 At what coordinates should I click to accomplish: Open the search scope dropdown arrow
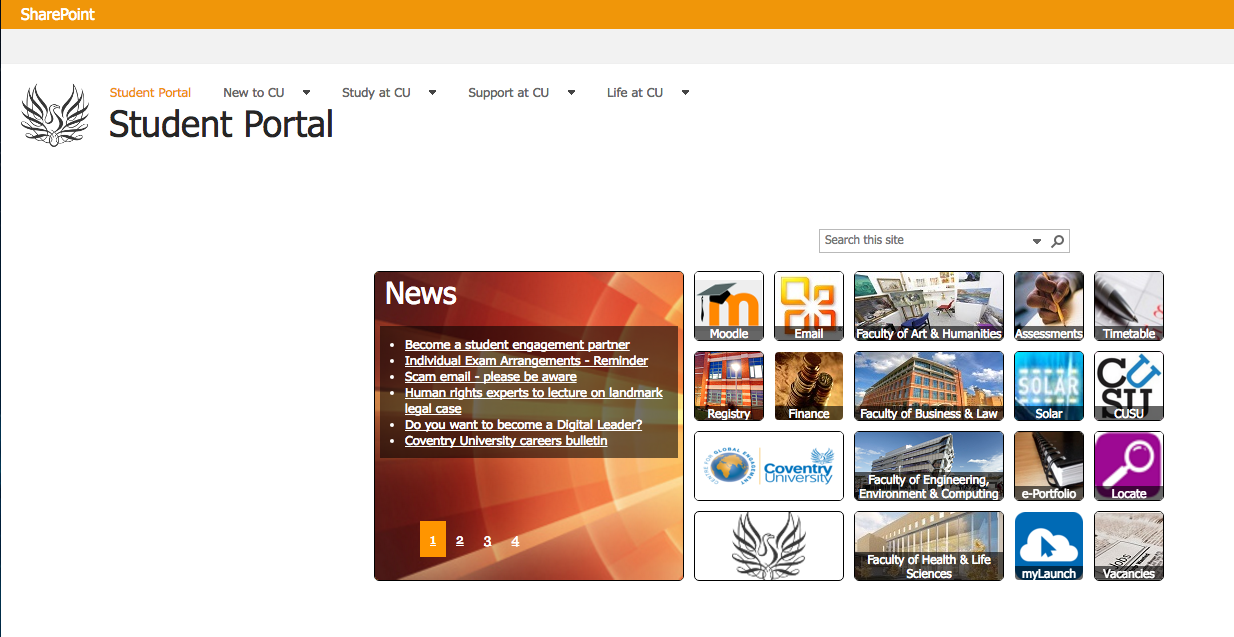[1037, 241]
